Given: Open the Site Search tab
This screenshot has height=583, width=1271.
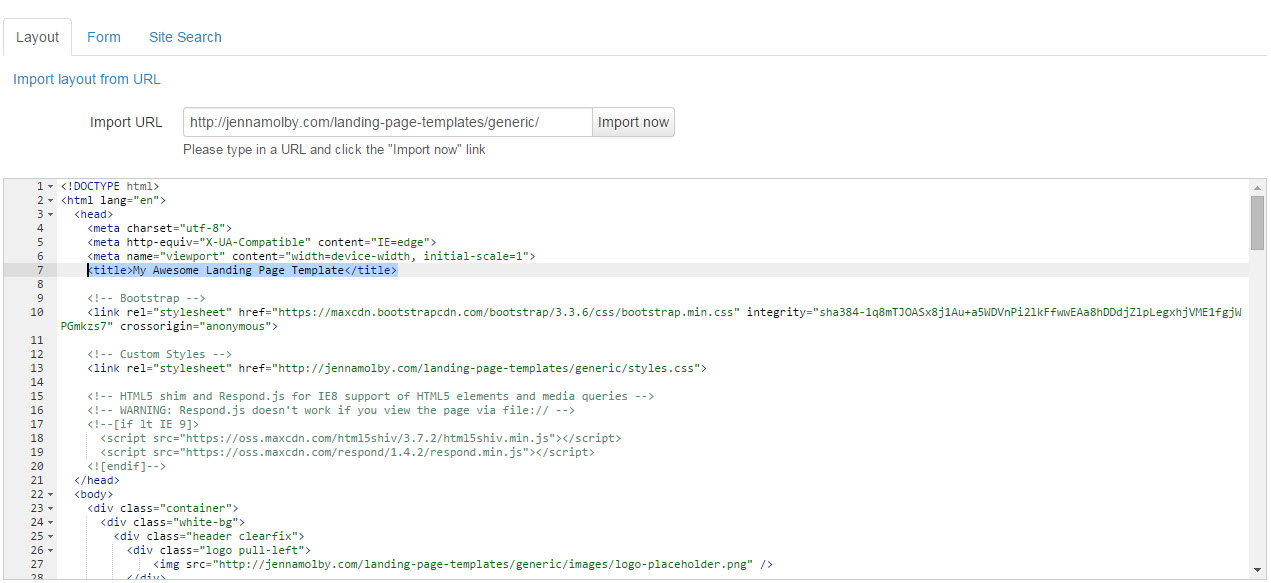Looking at the screenshot, I should click(x=185, y=37).
